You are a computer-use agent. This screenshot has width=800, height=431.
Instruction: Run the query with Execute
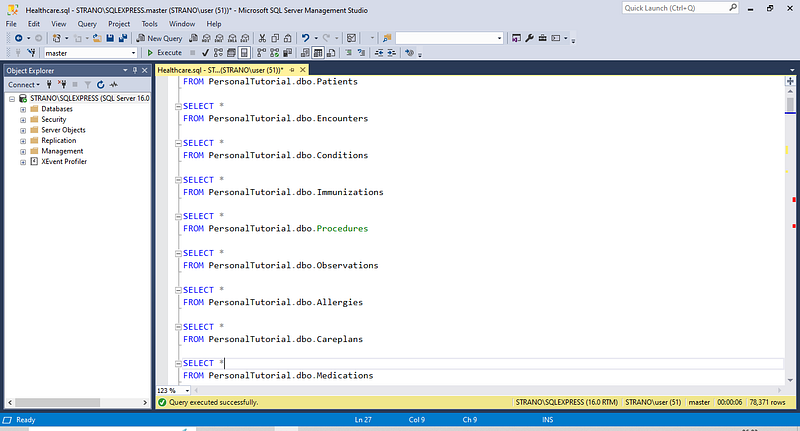164,53
